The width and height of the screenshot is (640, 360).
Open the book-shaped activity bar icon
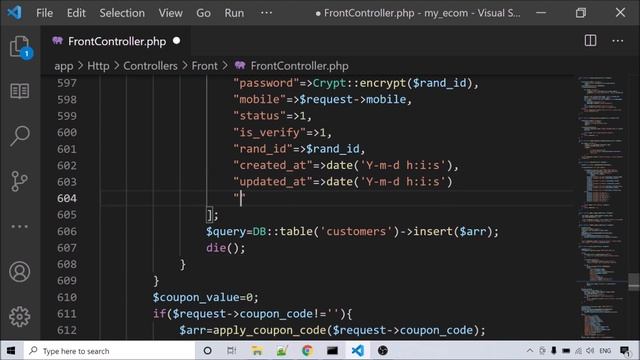click(20, 91)
